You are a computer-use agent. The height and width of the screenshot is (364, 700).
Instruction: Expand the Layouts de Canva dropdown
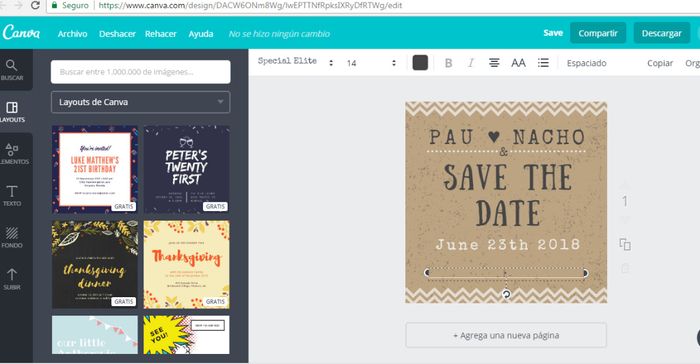pos(141,102)
